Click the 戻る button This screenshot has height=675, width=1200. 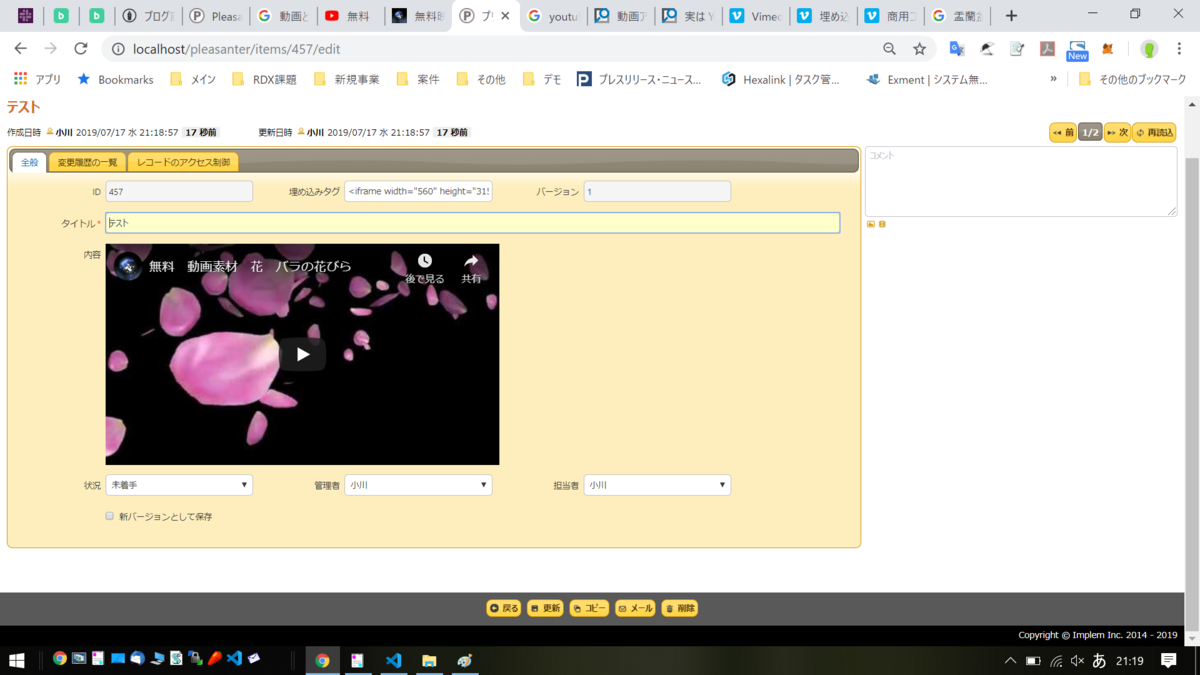(504, 608)
